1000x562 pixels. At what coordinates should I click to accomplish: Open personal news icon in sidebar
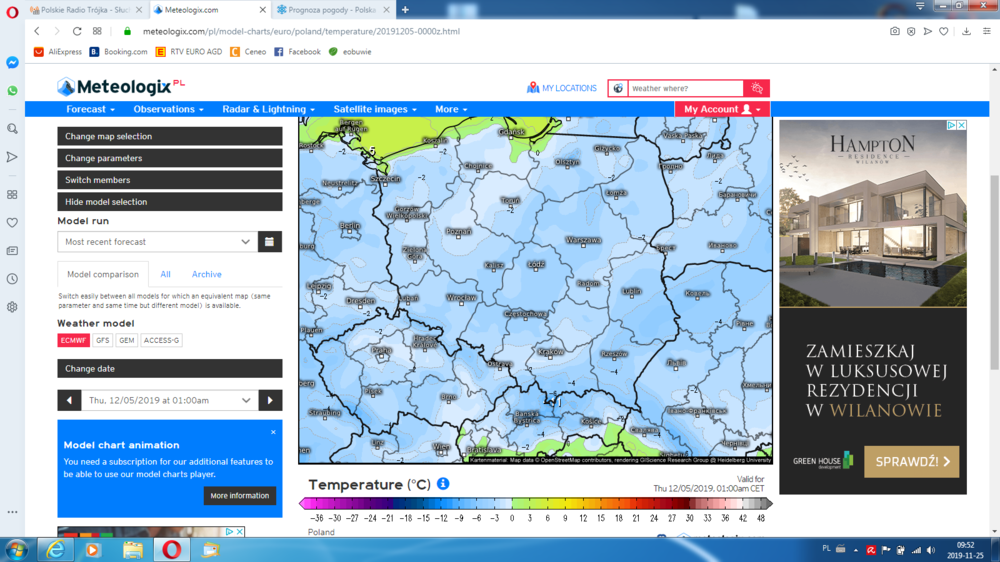click(x=12, y=251)
